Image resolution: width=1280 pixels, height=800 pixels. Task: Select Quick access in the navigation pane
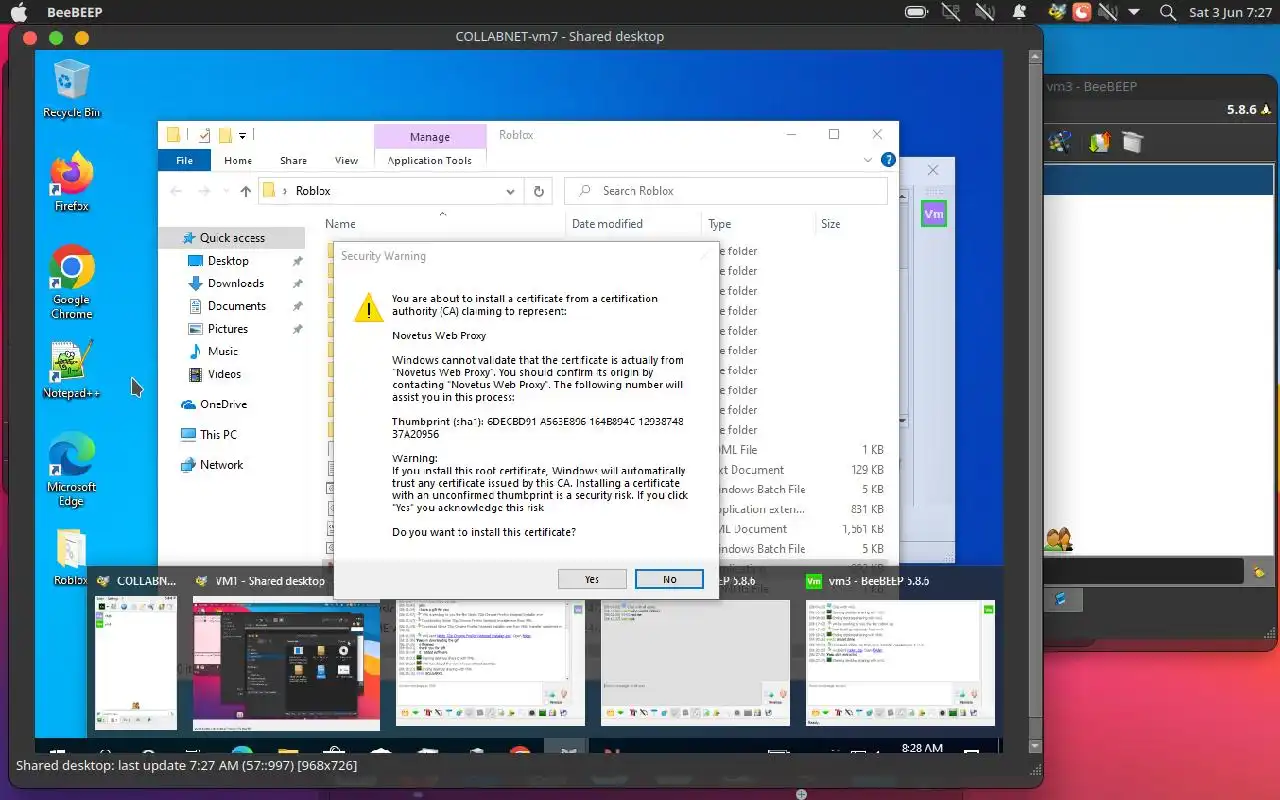(x=232, y=238)
